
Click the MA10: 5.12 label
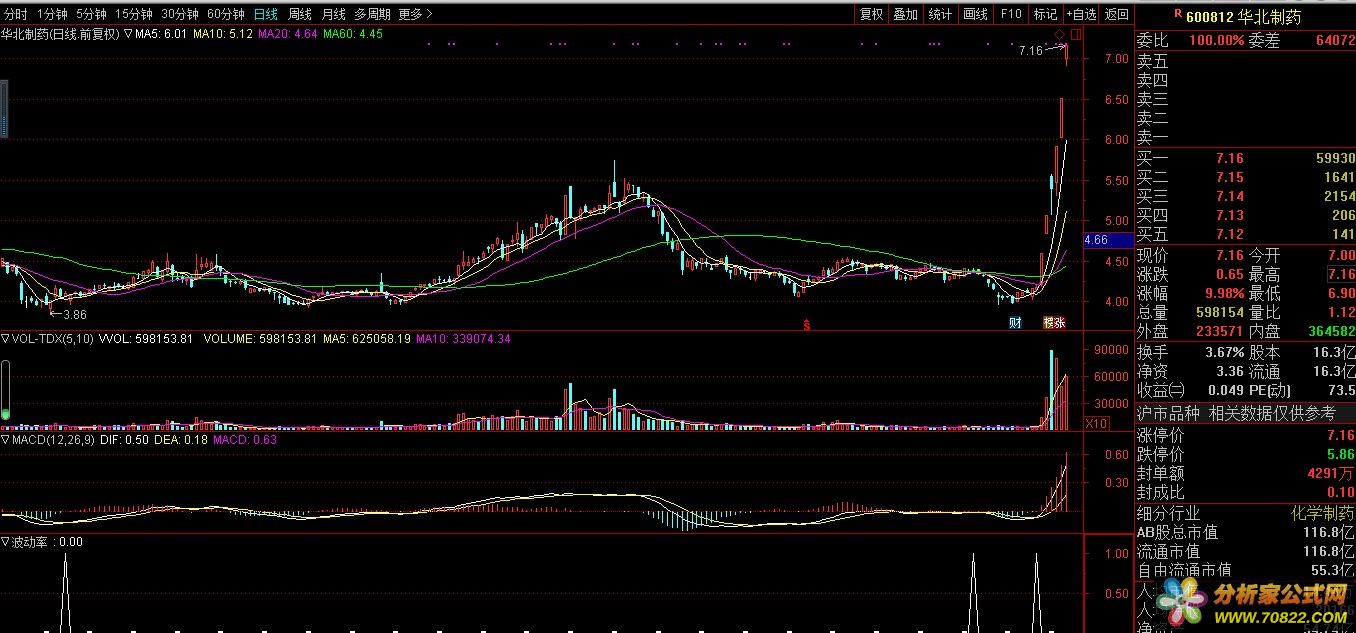(x=223, y=34)
